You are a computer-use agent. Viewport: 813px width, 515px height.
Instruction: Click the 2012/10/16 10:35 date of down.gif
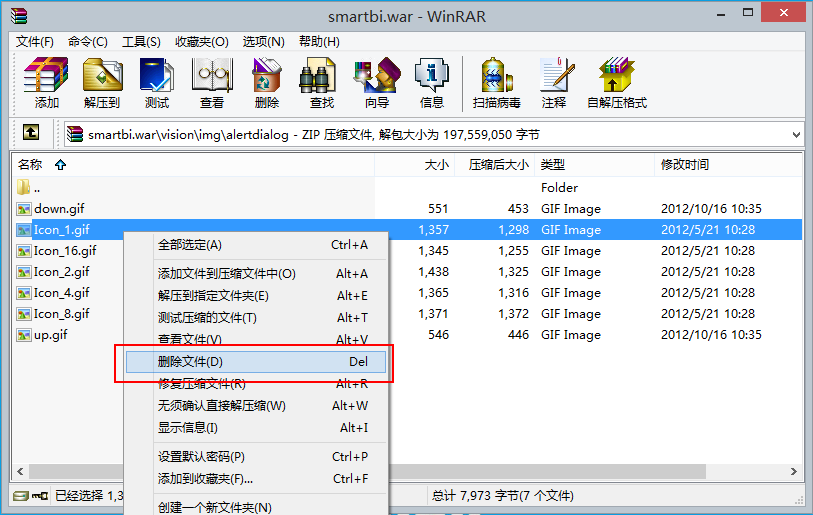[x=711, y=209]
